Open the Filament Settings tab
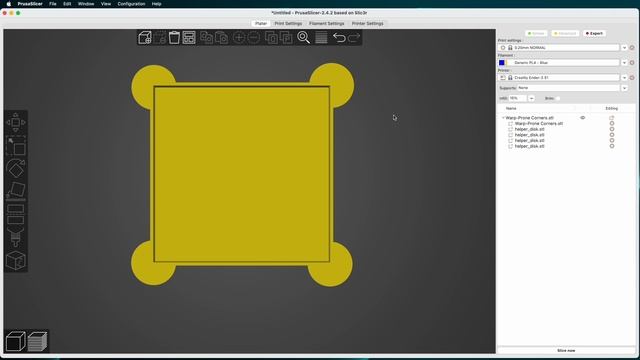 (327, 23)
